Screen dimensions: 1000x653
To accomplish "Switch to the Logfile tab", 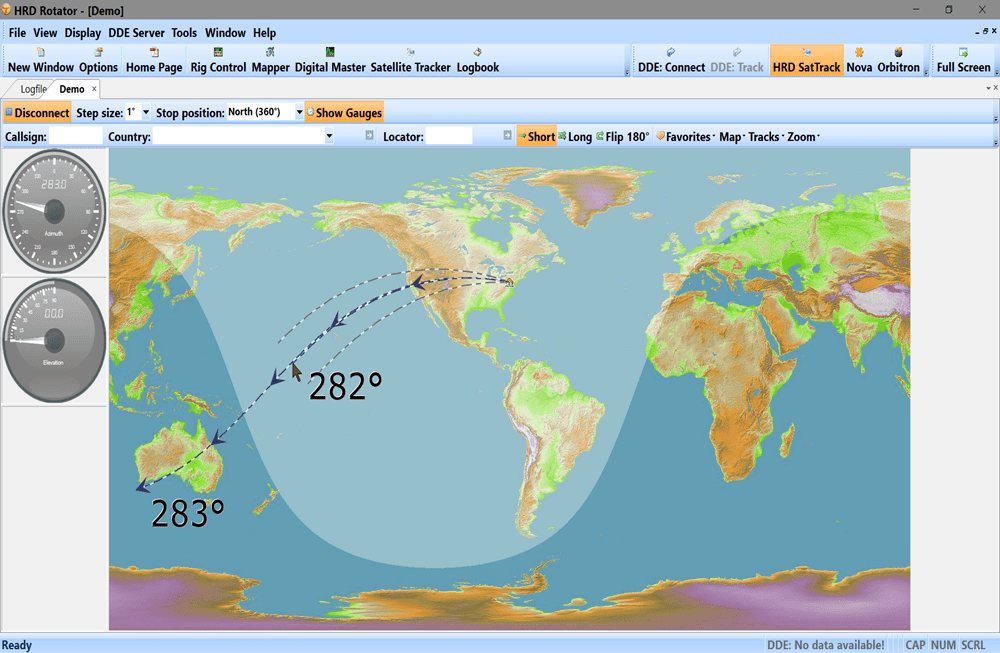I will (x=33, y=89).
